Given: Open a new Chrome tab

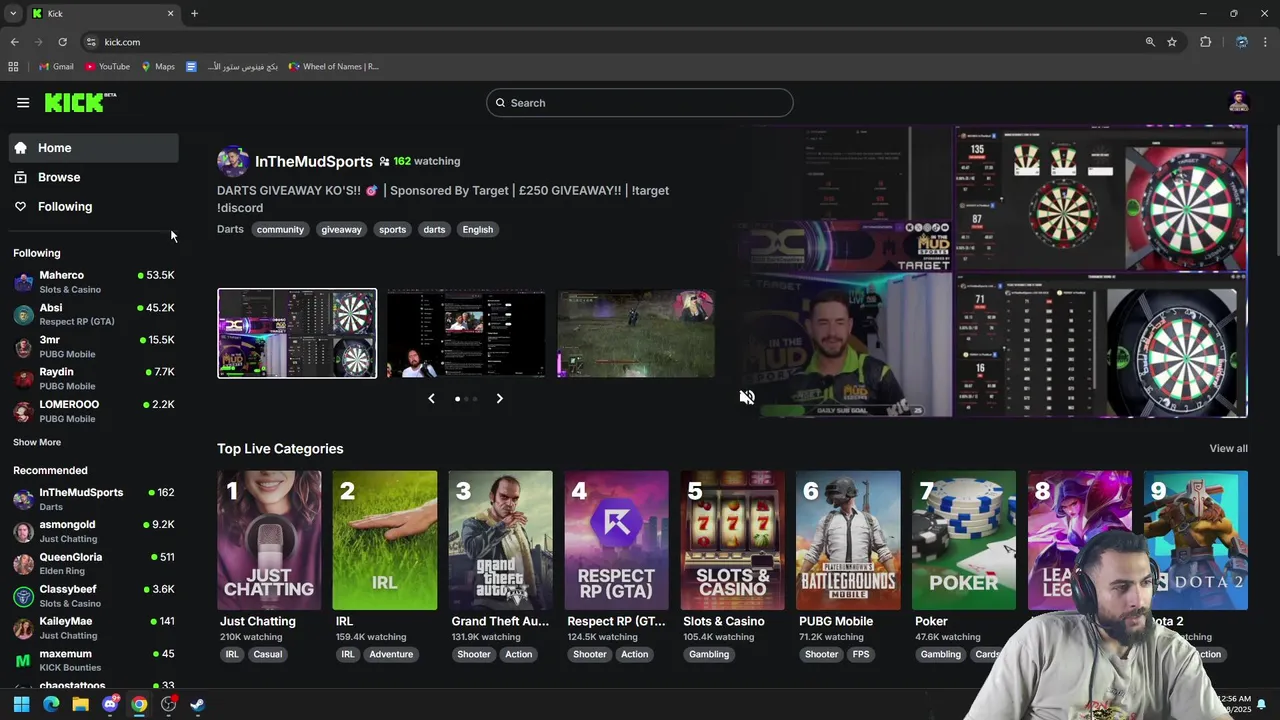Looking at the screenshot, I should coord(194,14).
